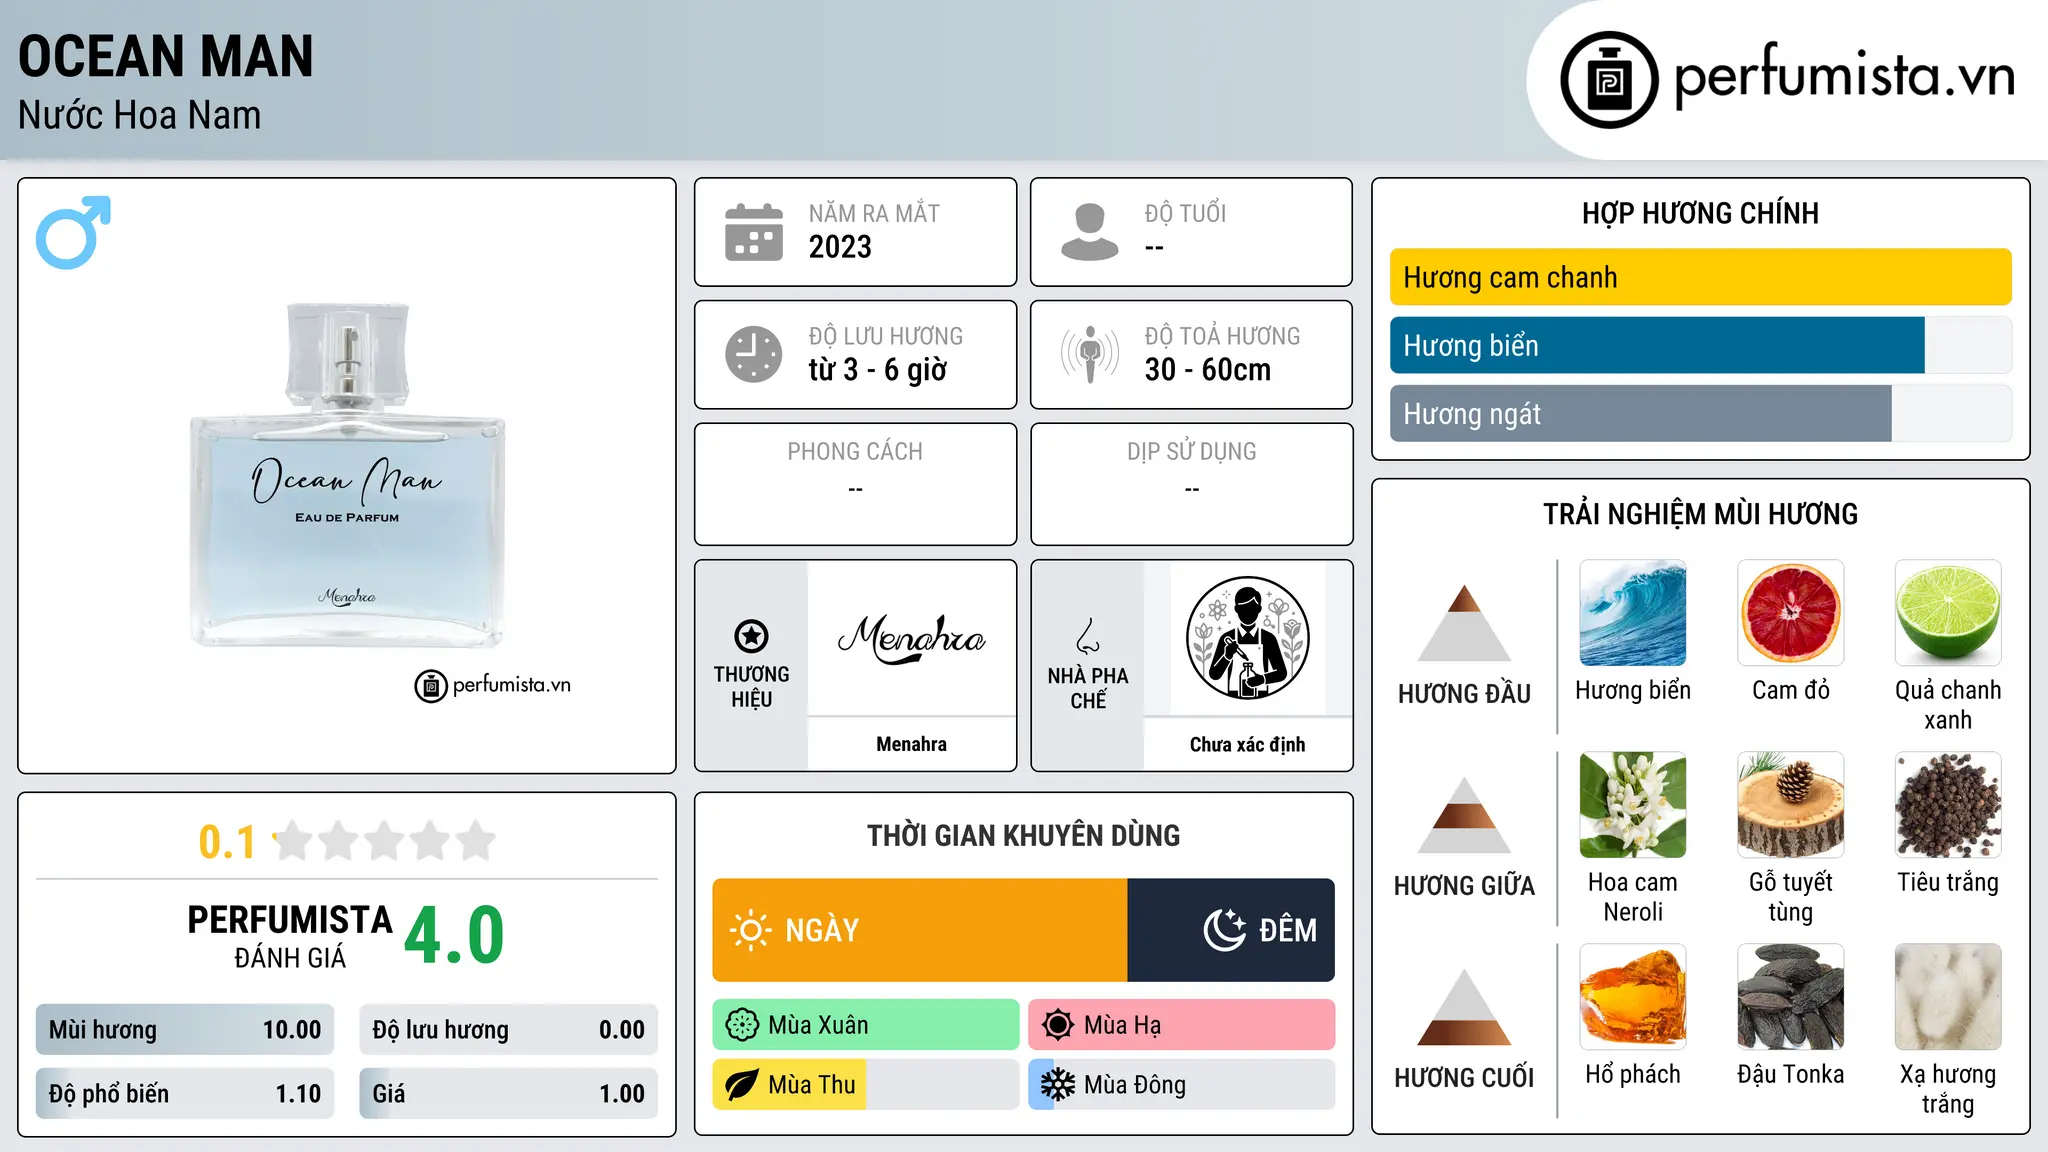
Task: Click the perfumista.vn site name in header
Action: pos(1845,76)
